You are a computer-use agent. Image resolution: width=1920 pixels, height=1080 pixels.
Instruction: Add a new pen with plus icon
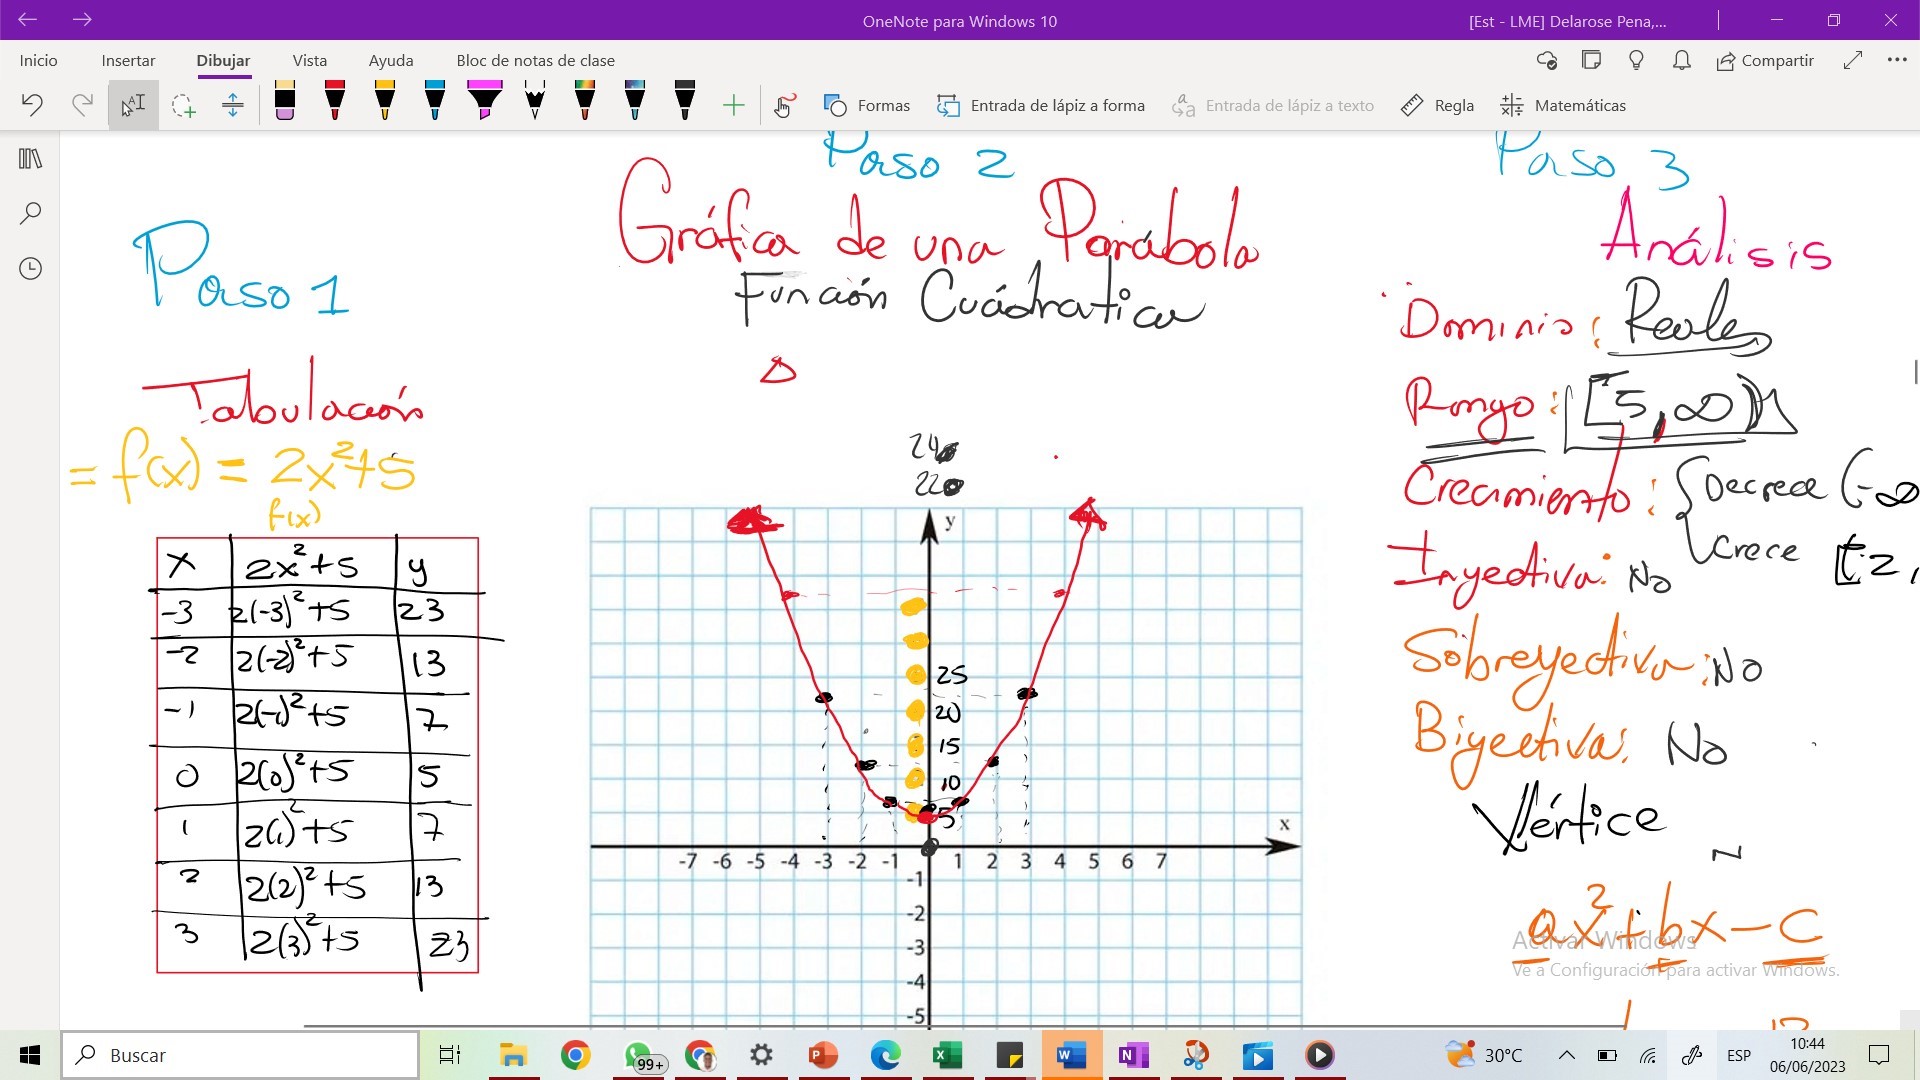click(x=733, y=105)
